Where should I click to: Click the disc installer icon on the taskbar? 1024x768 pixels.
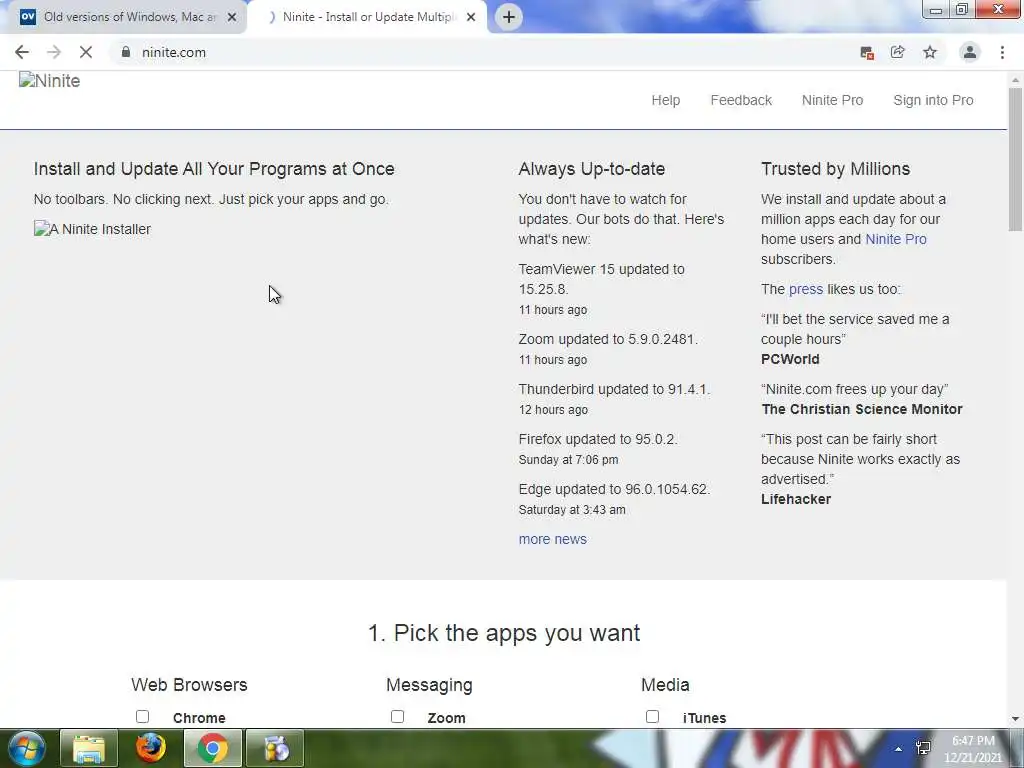(x=276, y=748)
